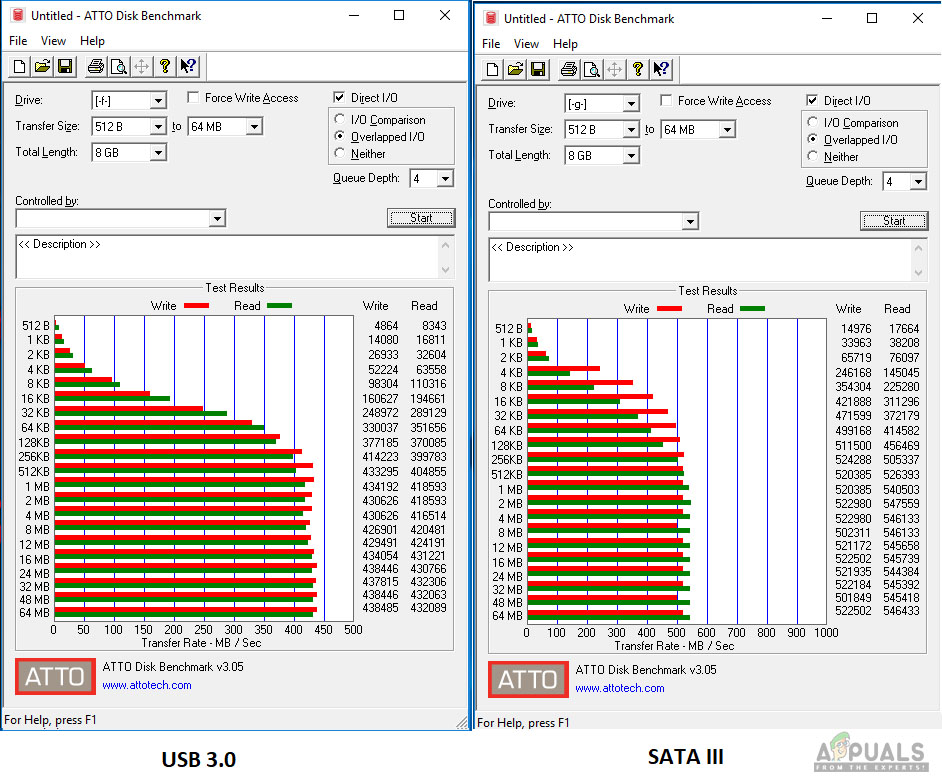Click About question mark icon in right window
942x782 pixels.
click(637, 69)
